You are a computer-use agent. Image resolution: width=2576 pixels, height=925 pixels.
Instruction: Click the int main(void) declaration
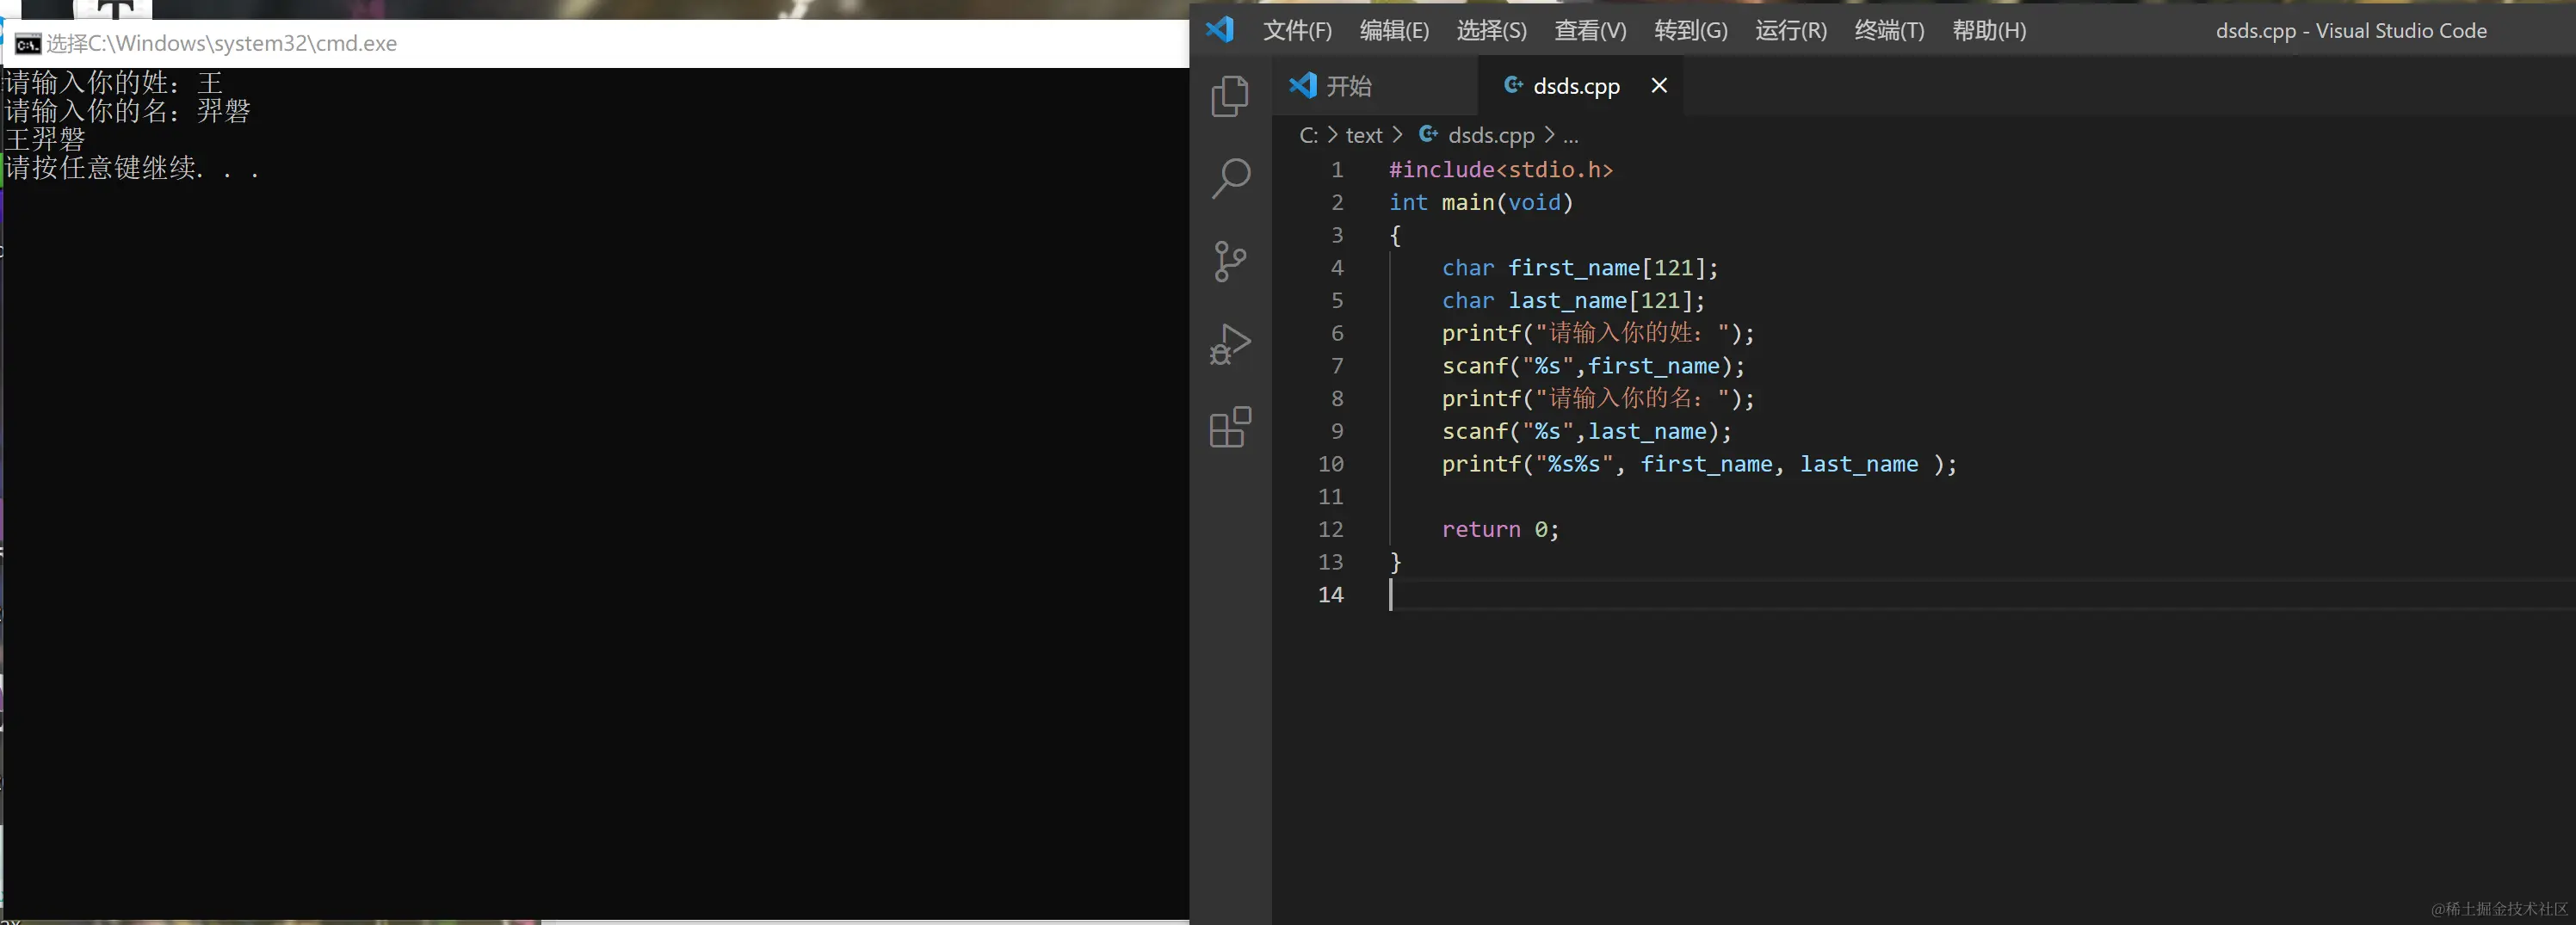(1481, 203)
